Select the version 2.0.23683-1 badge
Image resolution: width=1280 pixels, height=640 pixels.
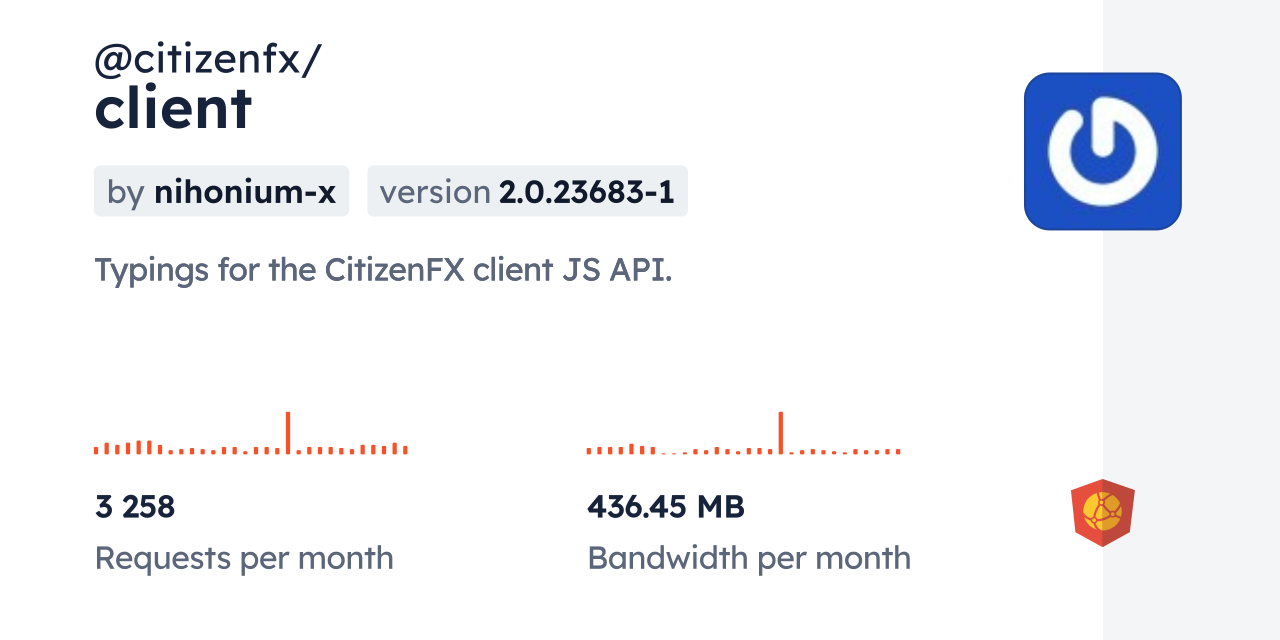[x=527, y=191]
